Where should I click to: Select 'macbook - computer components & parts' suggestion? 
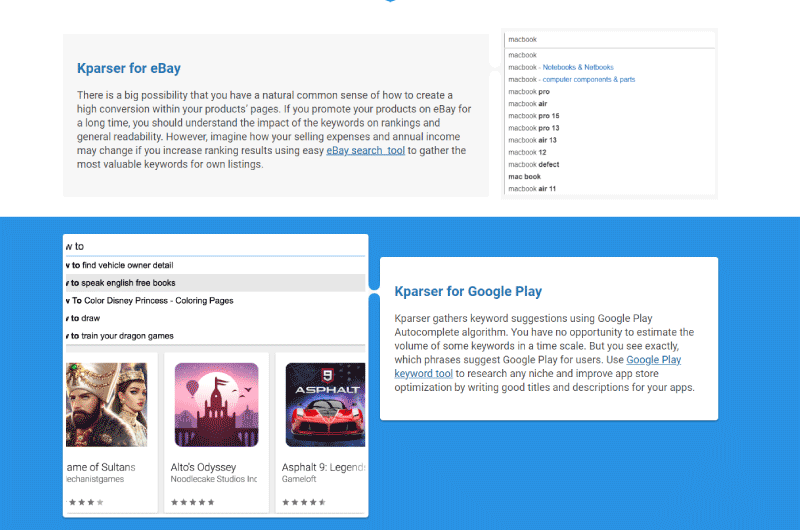click(571, 80)
